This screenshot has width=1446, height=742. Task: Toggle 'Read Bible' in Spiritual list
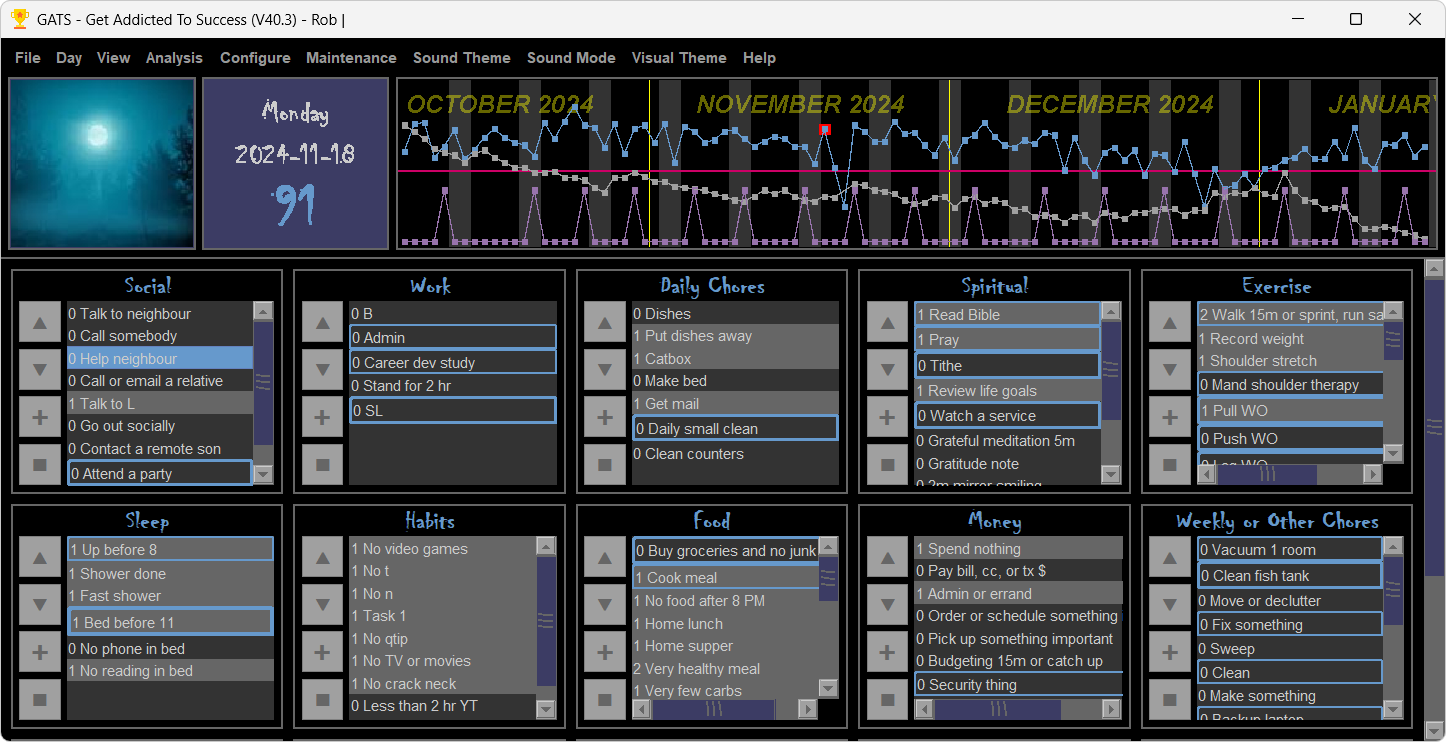pyautogui.click(x=1006, y=315)
